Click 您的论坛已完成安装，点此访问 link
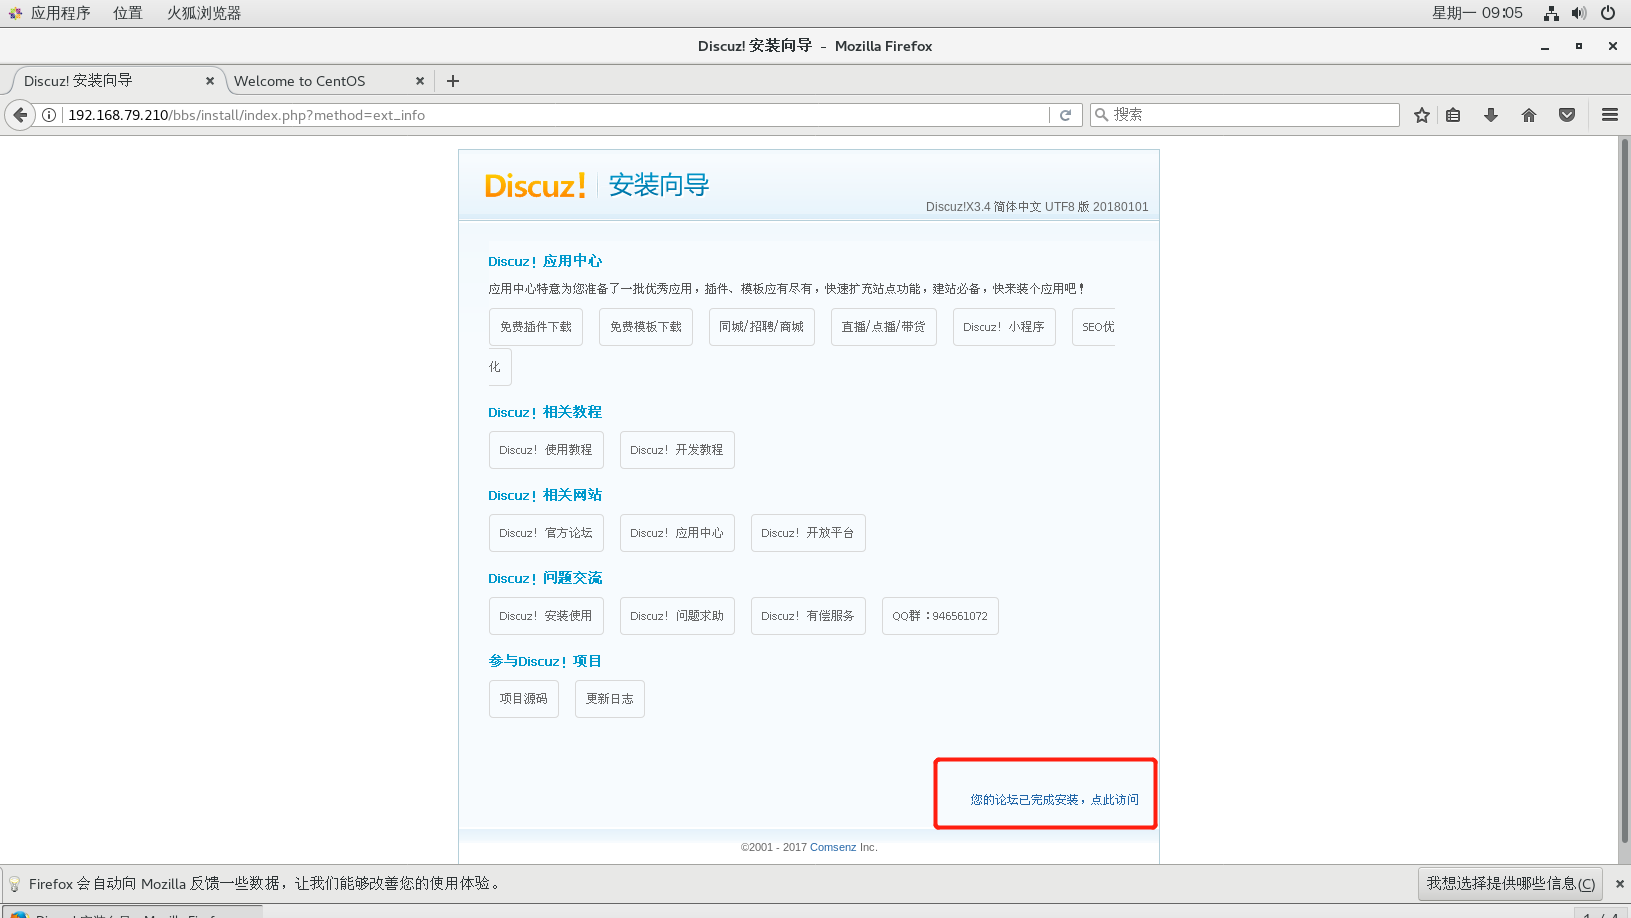Image resolution: width=1631 pixels, height=918 pixels. click(1054, 800)
